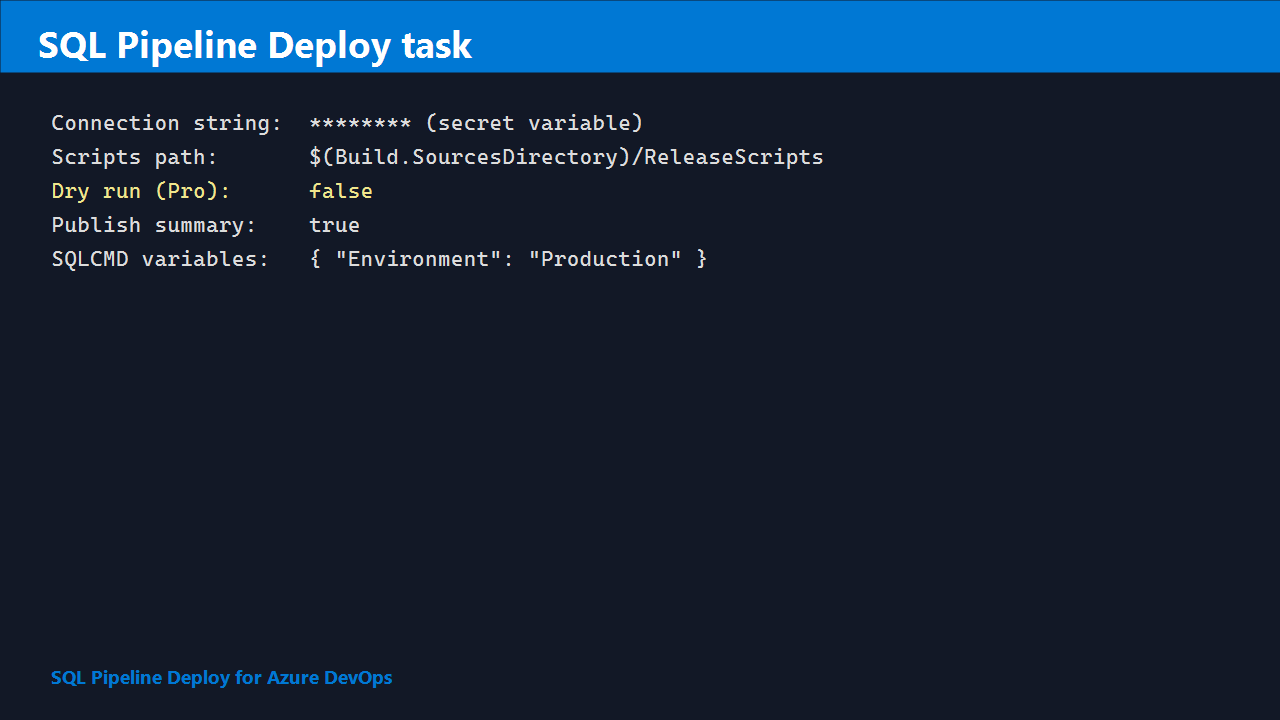
Task: Select the 'Dry run (Pro):' label
Action: pyautogui.click(x=141, y=191)
